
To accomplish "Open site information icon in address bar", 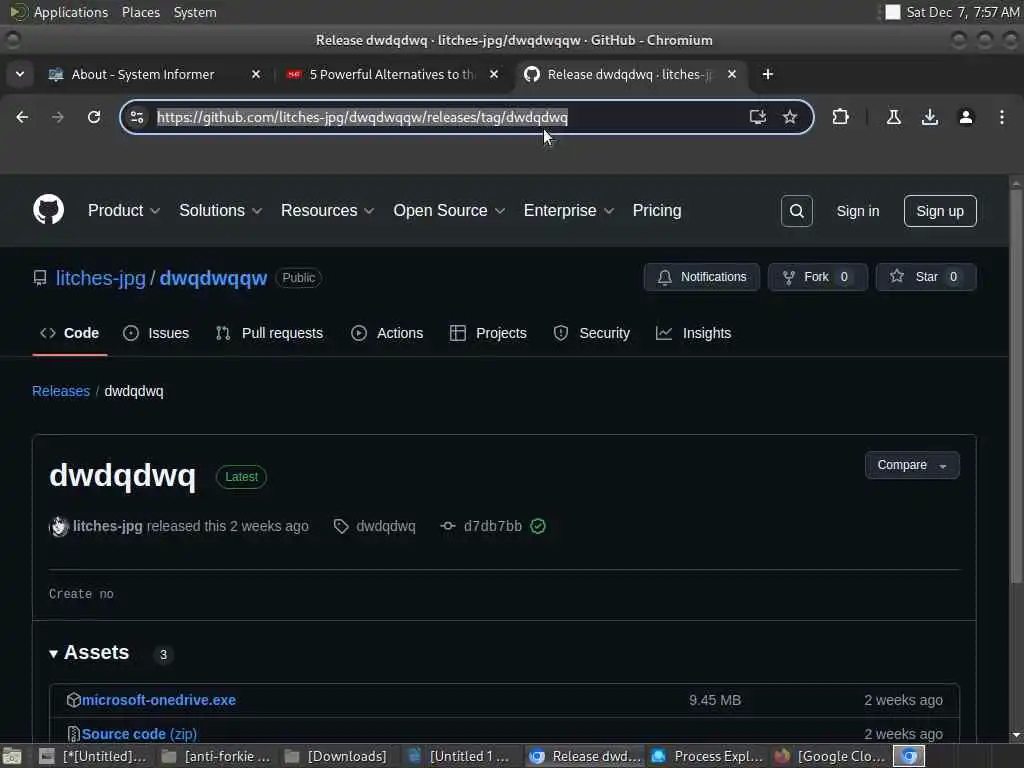I will click(x=137, y=117).
